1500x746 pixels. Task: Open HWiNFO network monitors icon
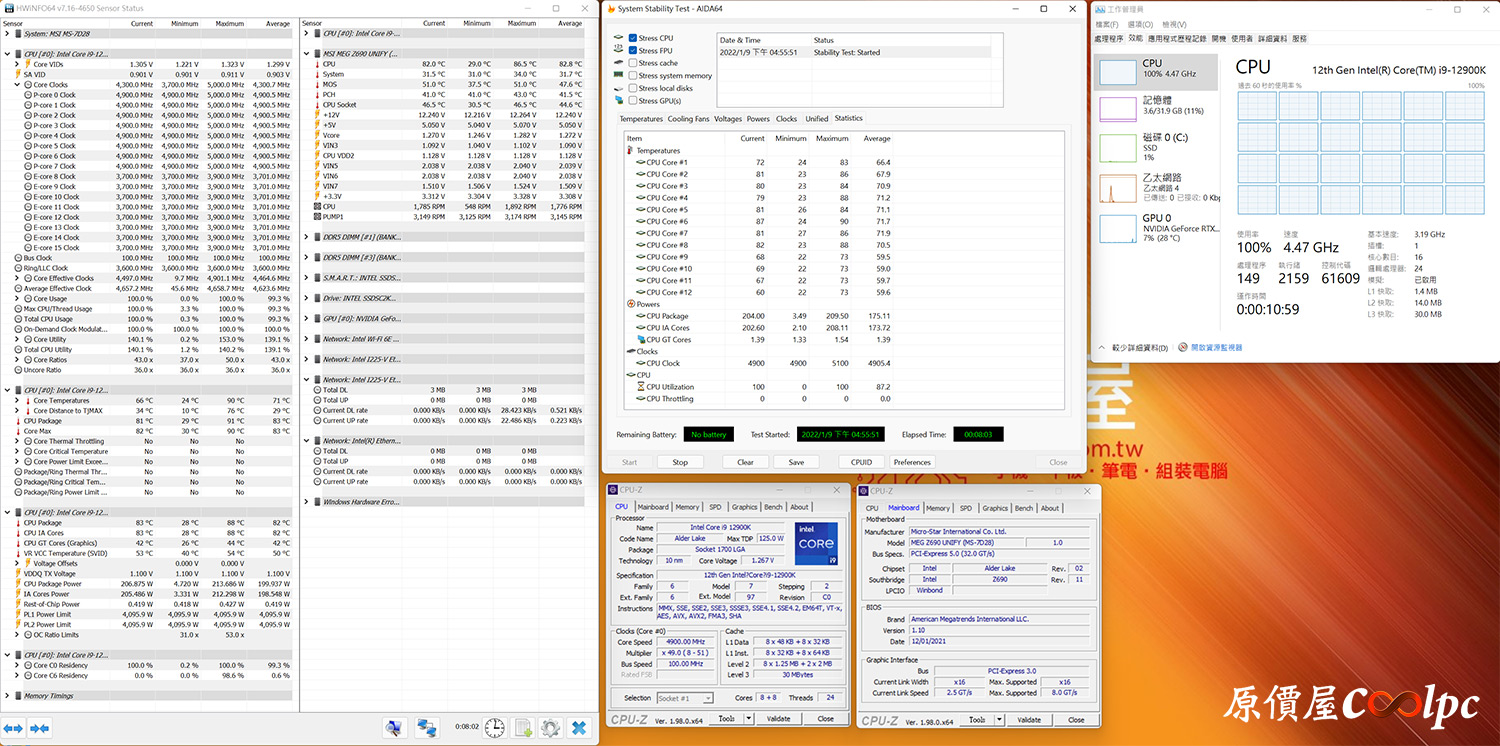click(x=427, y=728)
